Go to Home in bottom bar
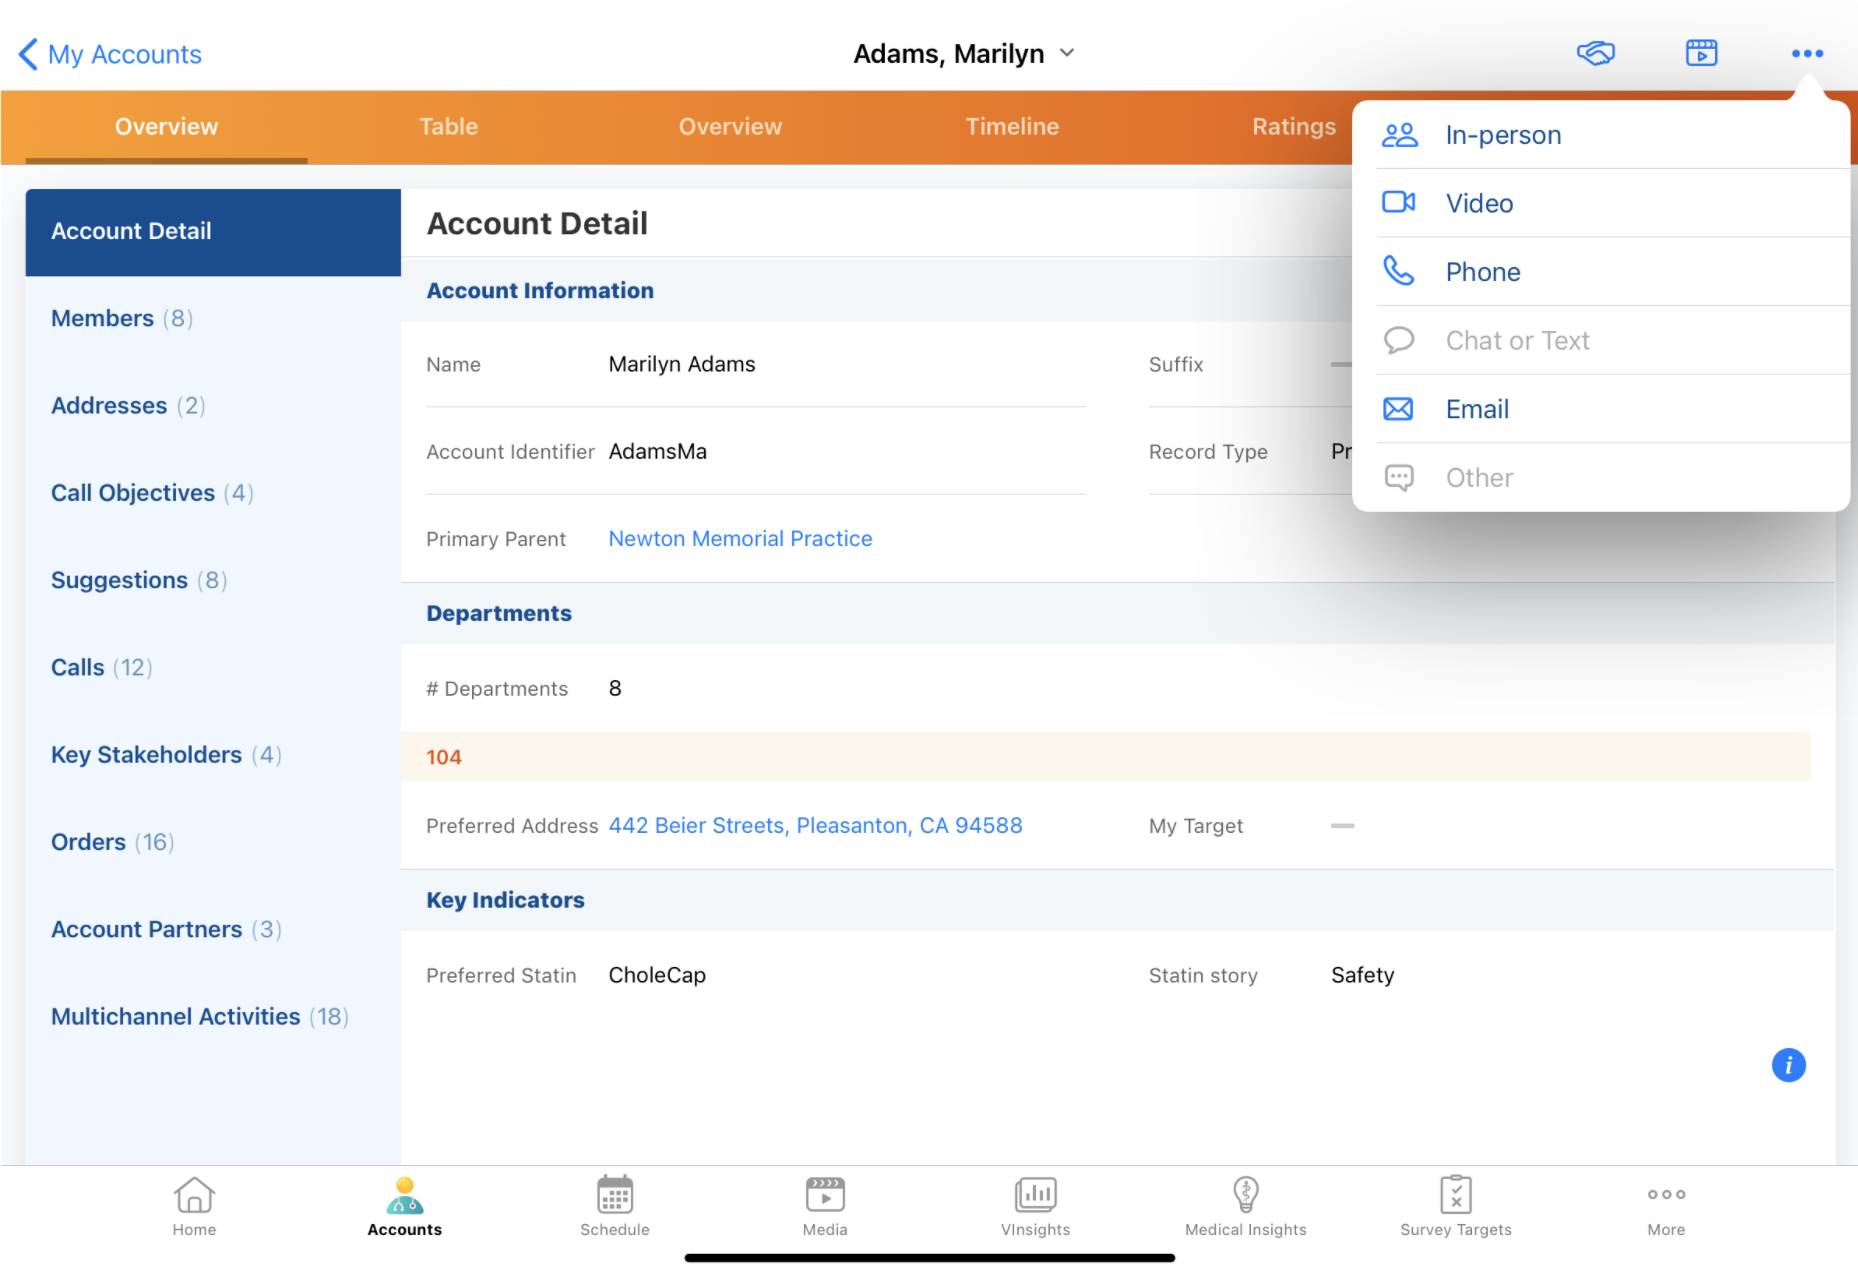The image size is (1858, 1274). coord(194,1205)
